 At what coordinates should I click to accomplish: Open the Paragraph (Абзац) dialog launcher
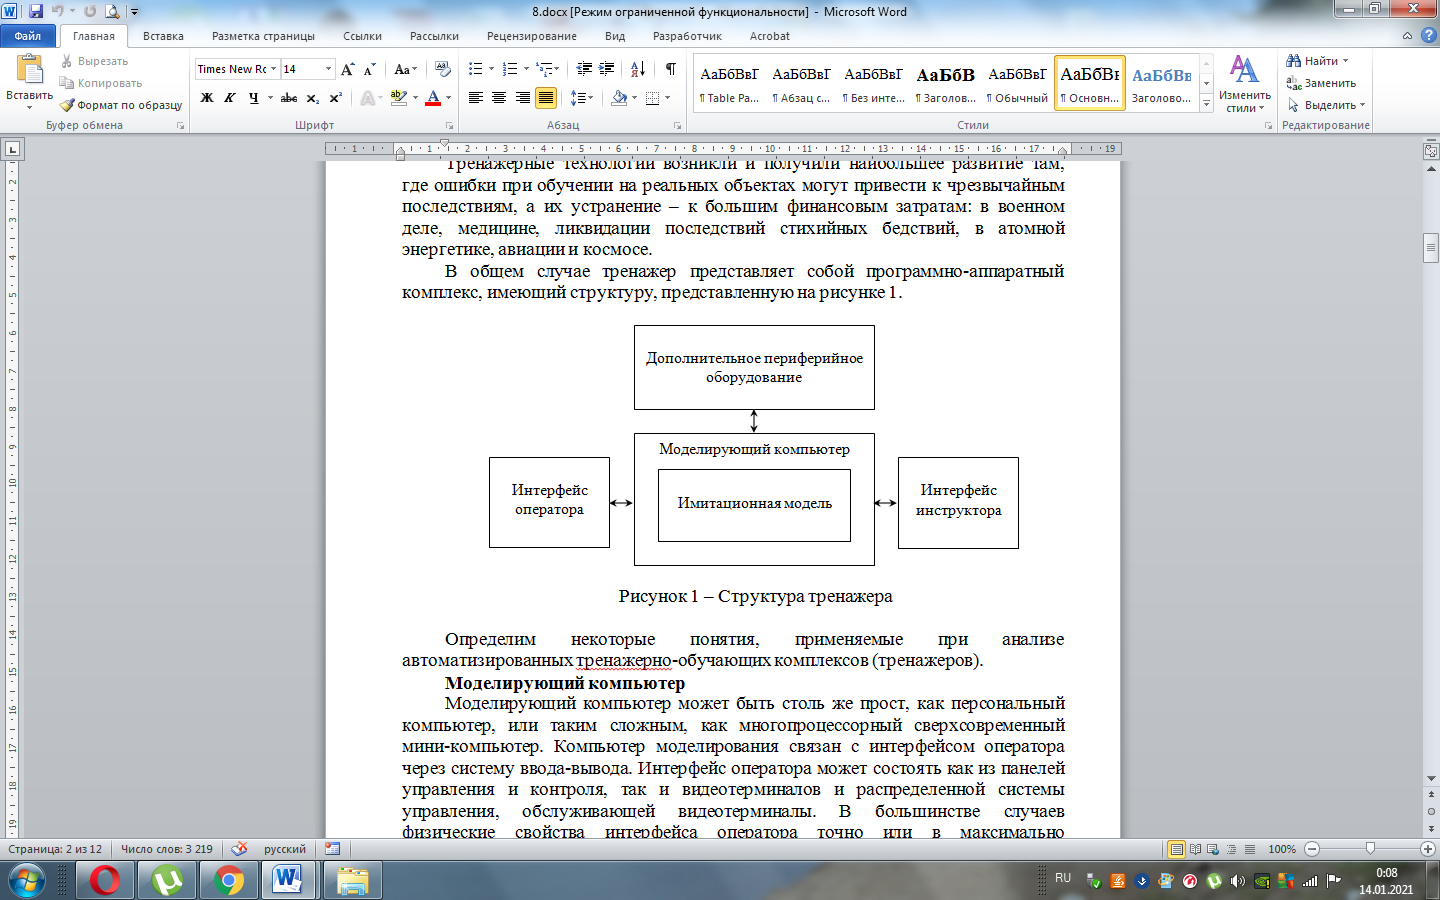[x=677, y=126]
